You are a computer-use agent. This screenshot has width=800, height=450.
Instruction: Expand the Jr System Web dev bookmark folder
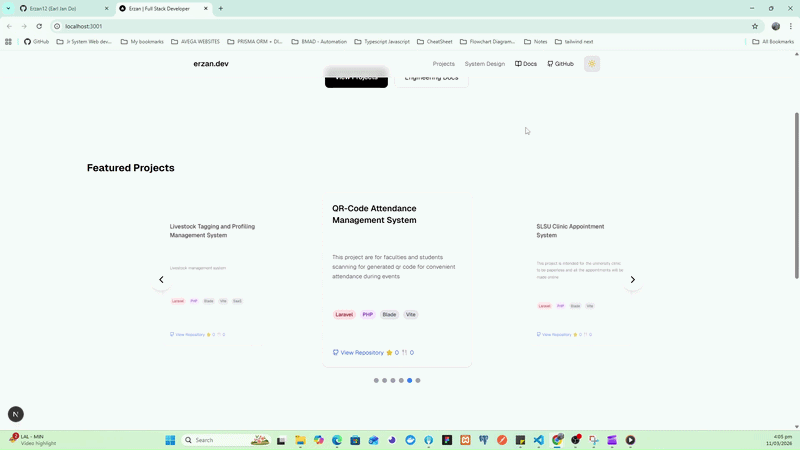84,42
